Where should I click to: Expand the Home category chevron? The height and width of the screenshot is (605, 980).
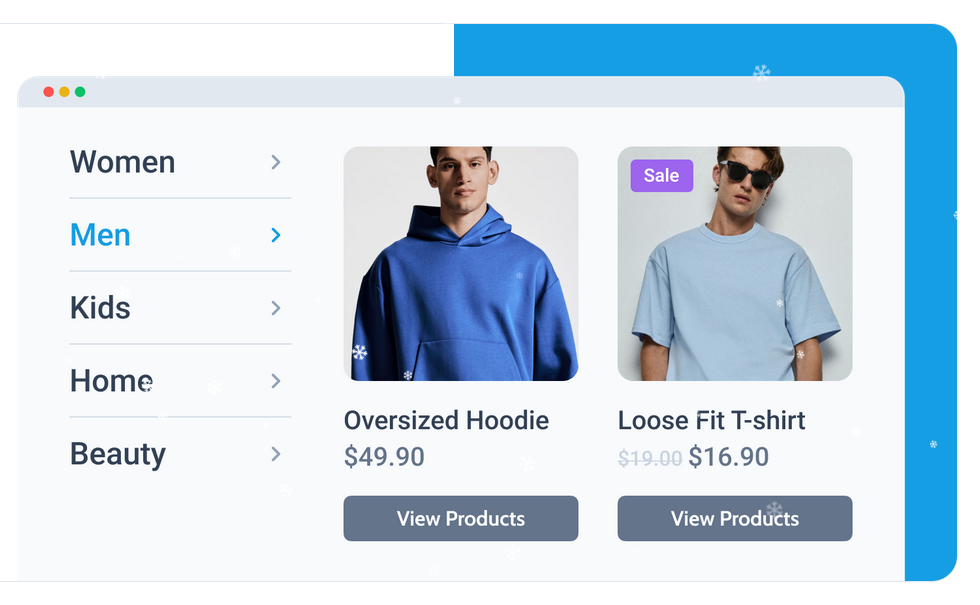click(x=276, y=381)
